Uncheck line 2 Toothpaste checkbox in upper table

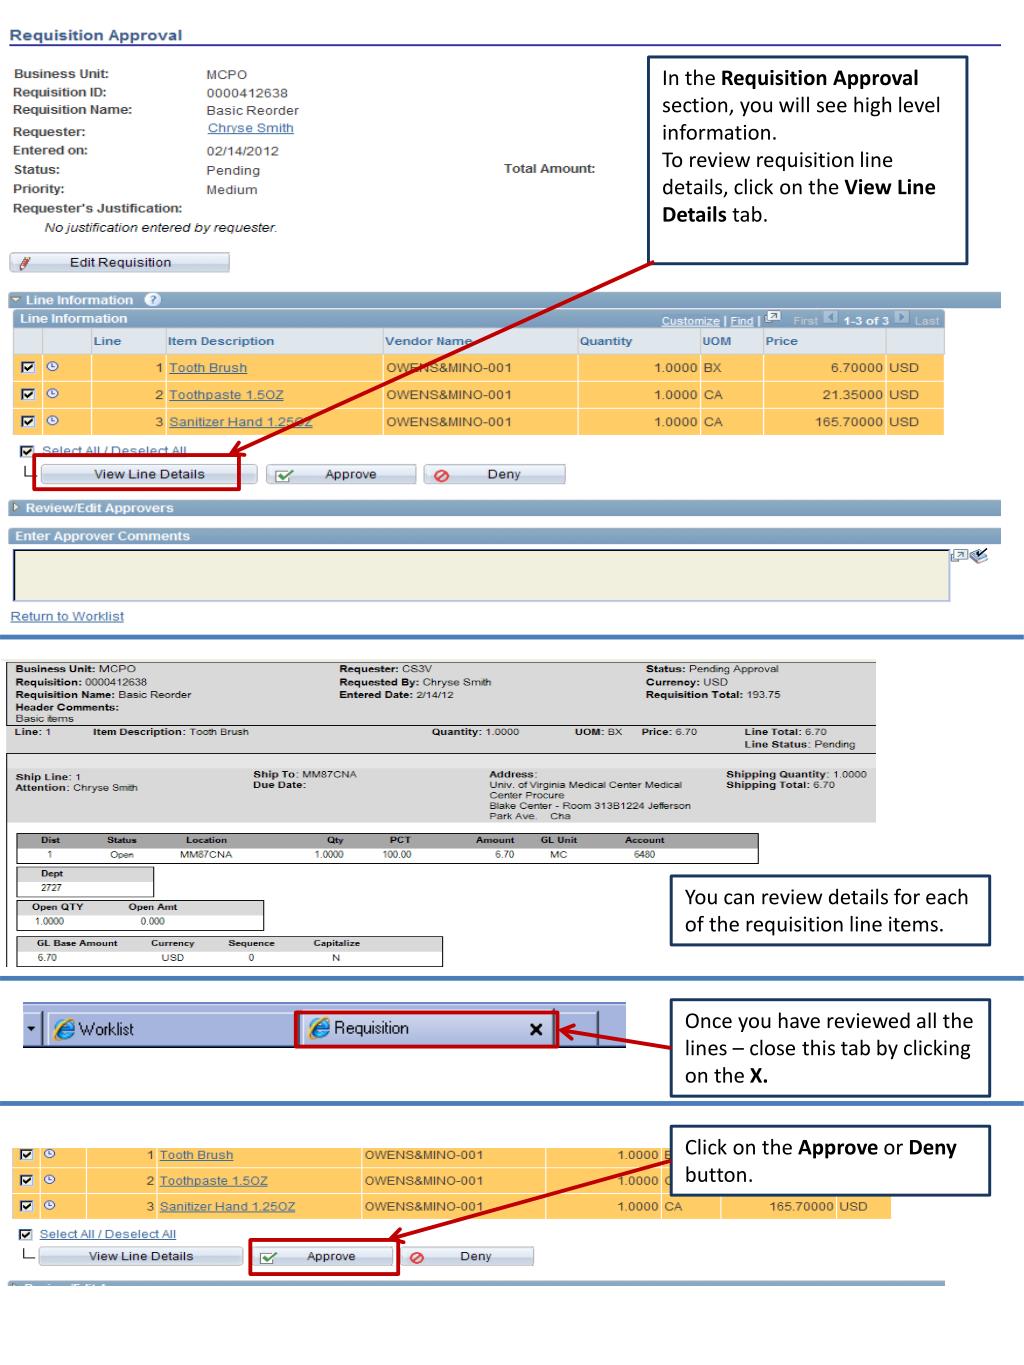point(27,394)
